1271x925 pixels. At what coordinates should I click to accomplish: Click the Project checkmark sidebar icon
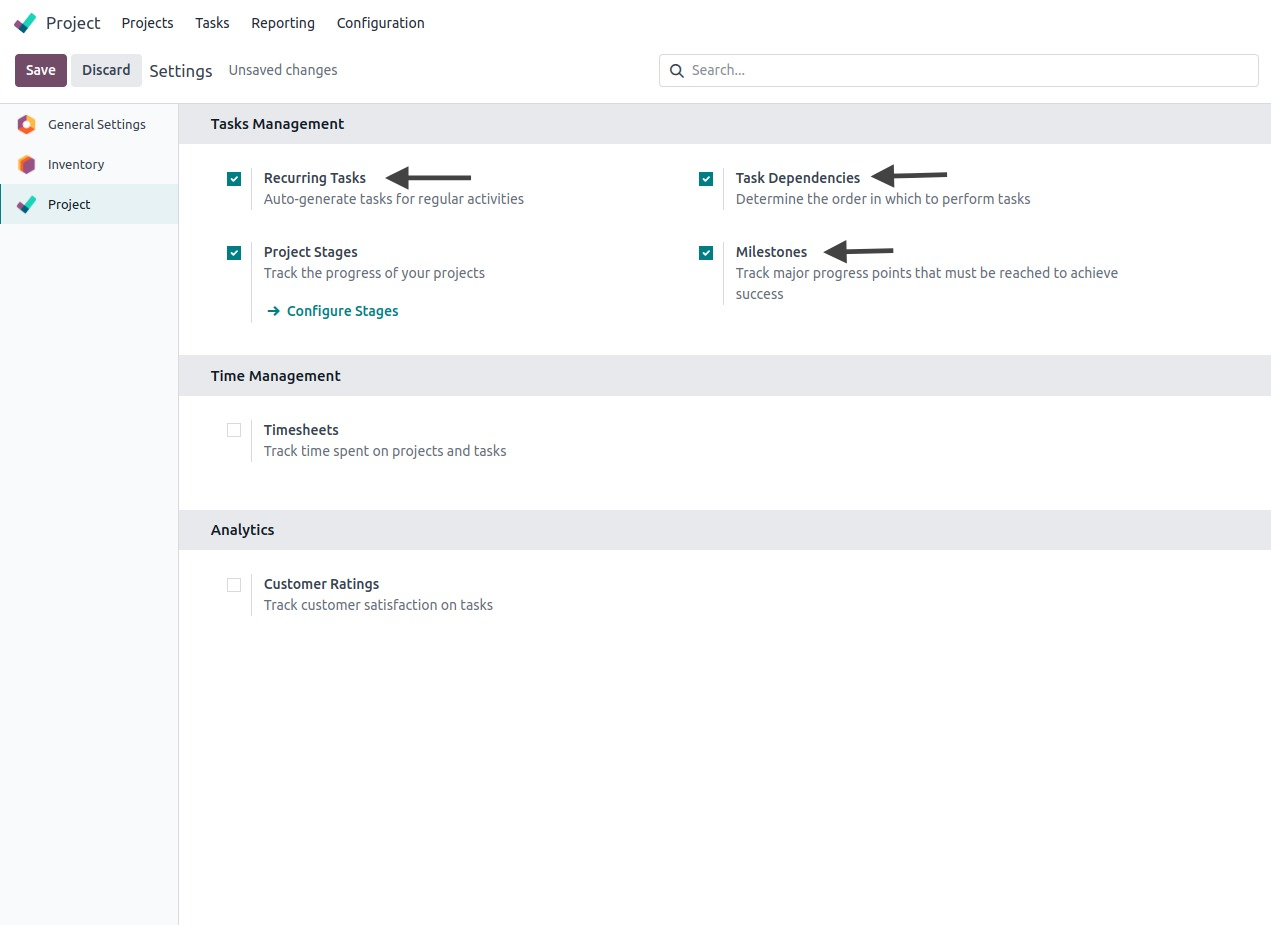pos(27,205)
